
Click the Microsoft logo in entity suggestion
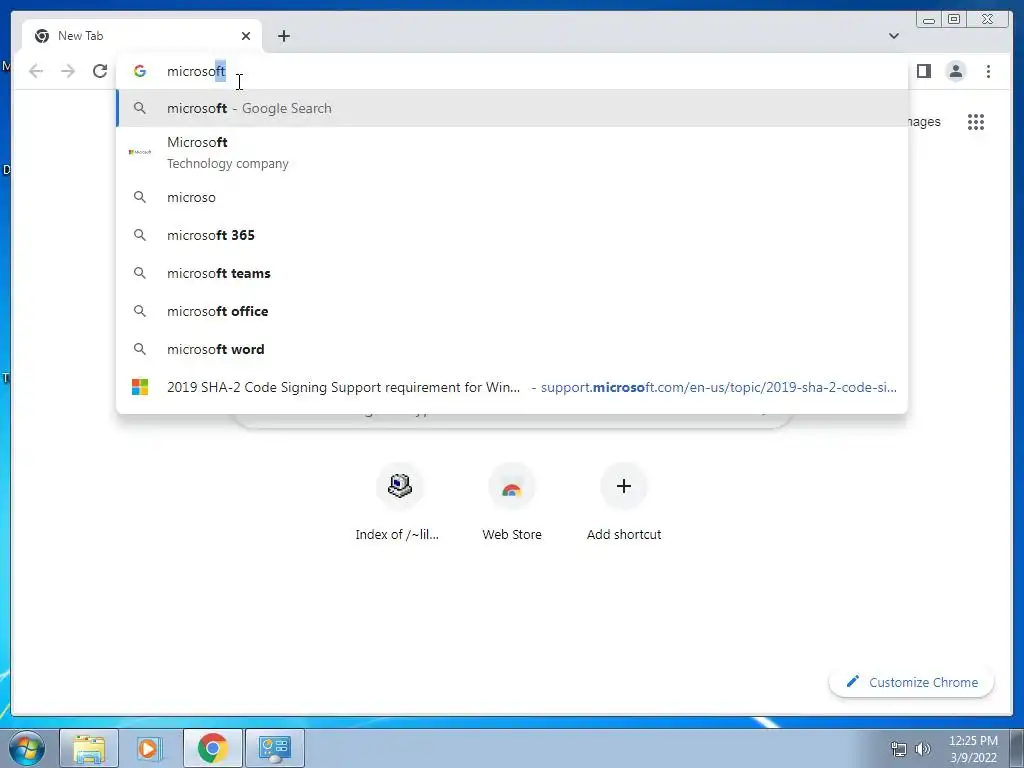[x=140, y=152]
